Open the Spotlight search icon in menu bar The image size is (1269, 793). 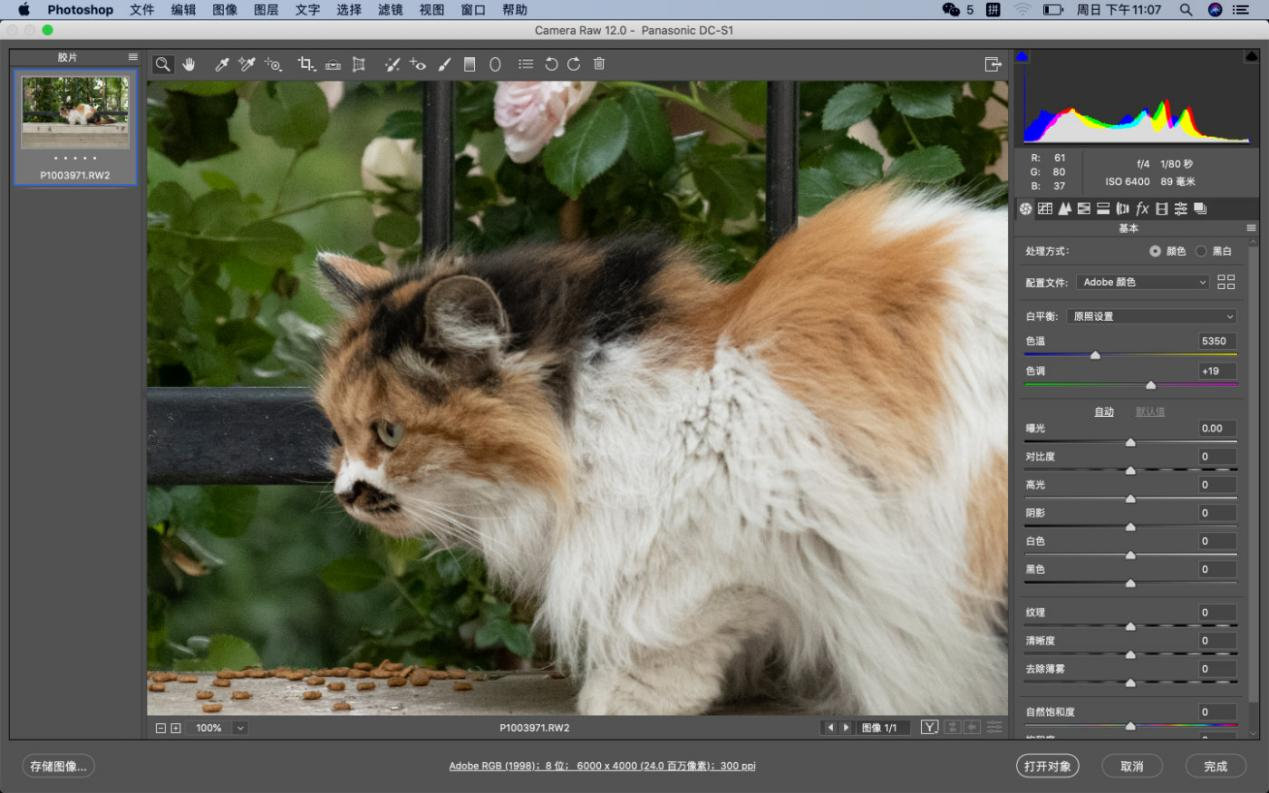[1186, 10]
